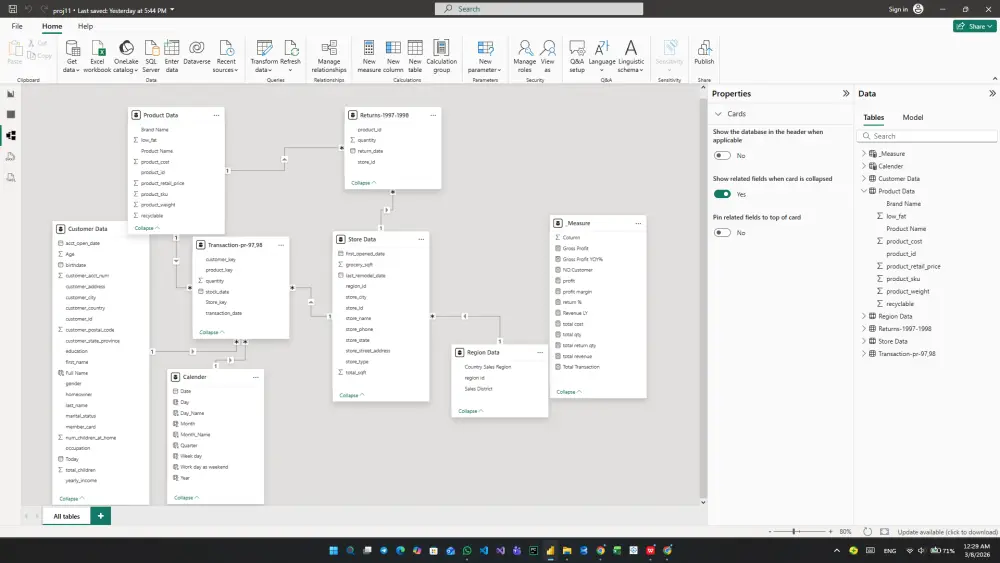Open Manage relationships dialog
This screenshot has height=563, width=1000.
coord(329,56)
